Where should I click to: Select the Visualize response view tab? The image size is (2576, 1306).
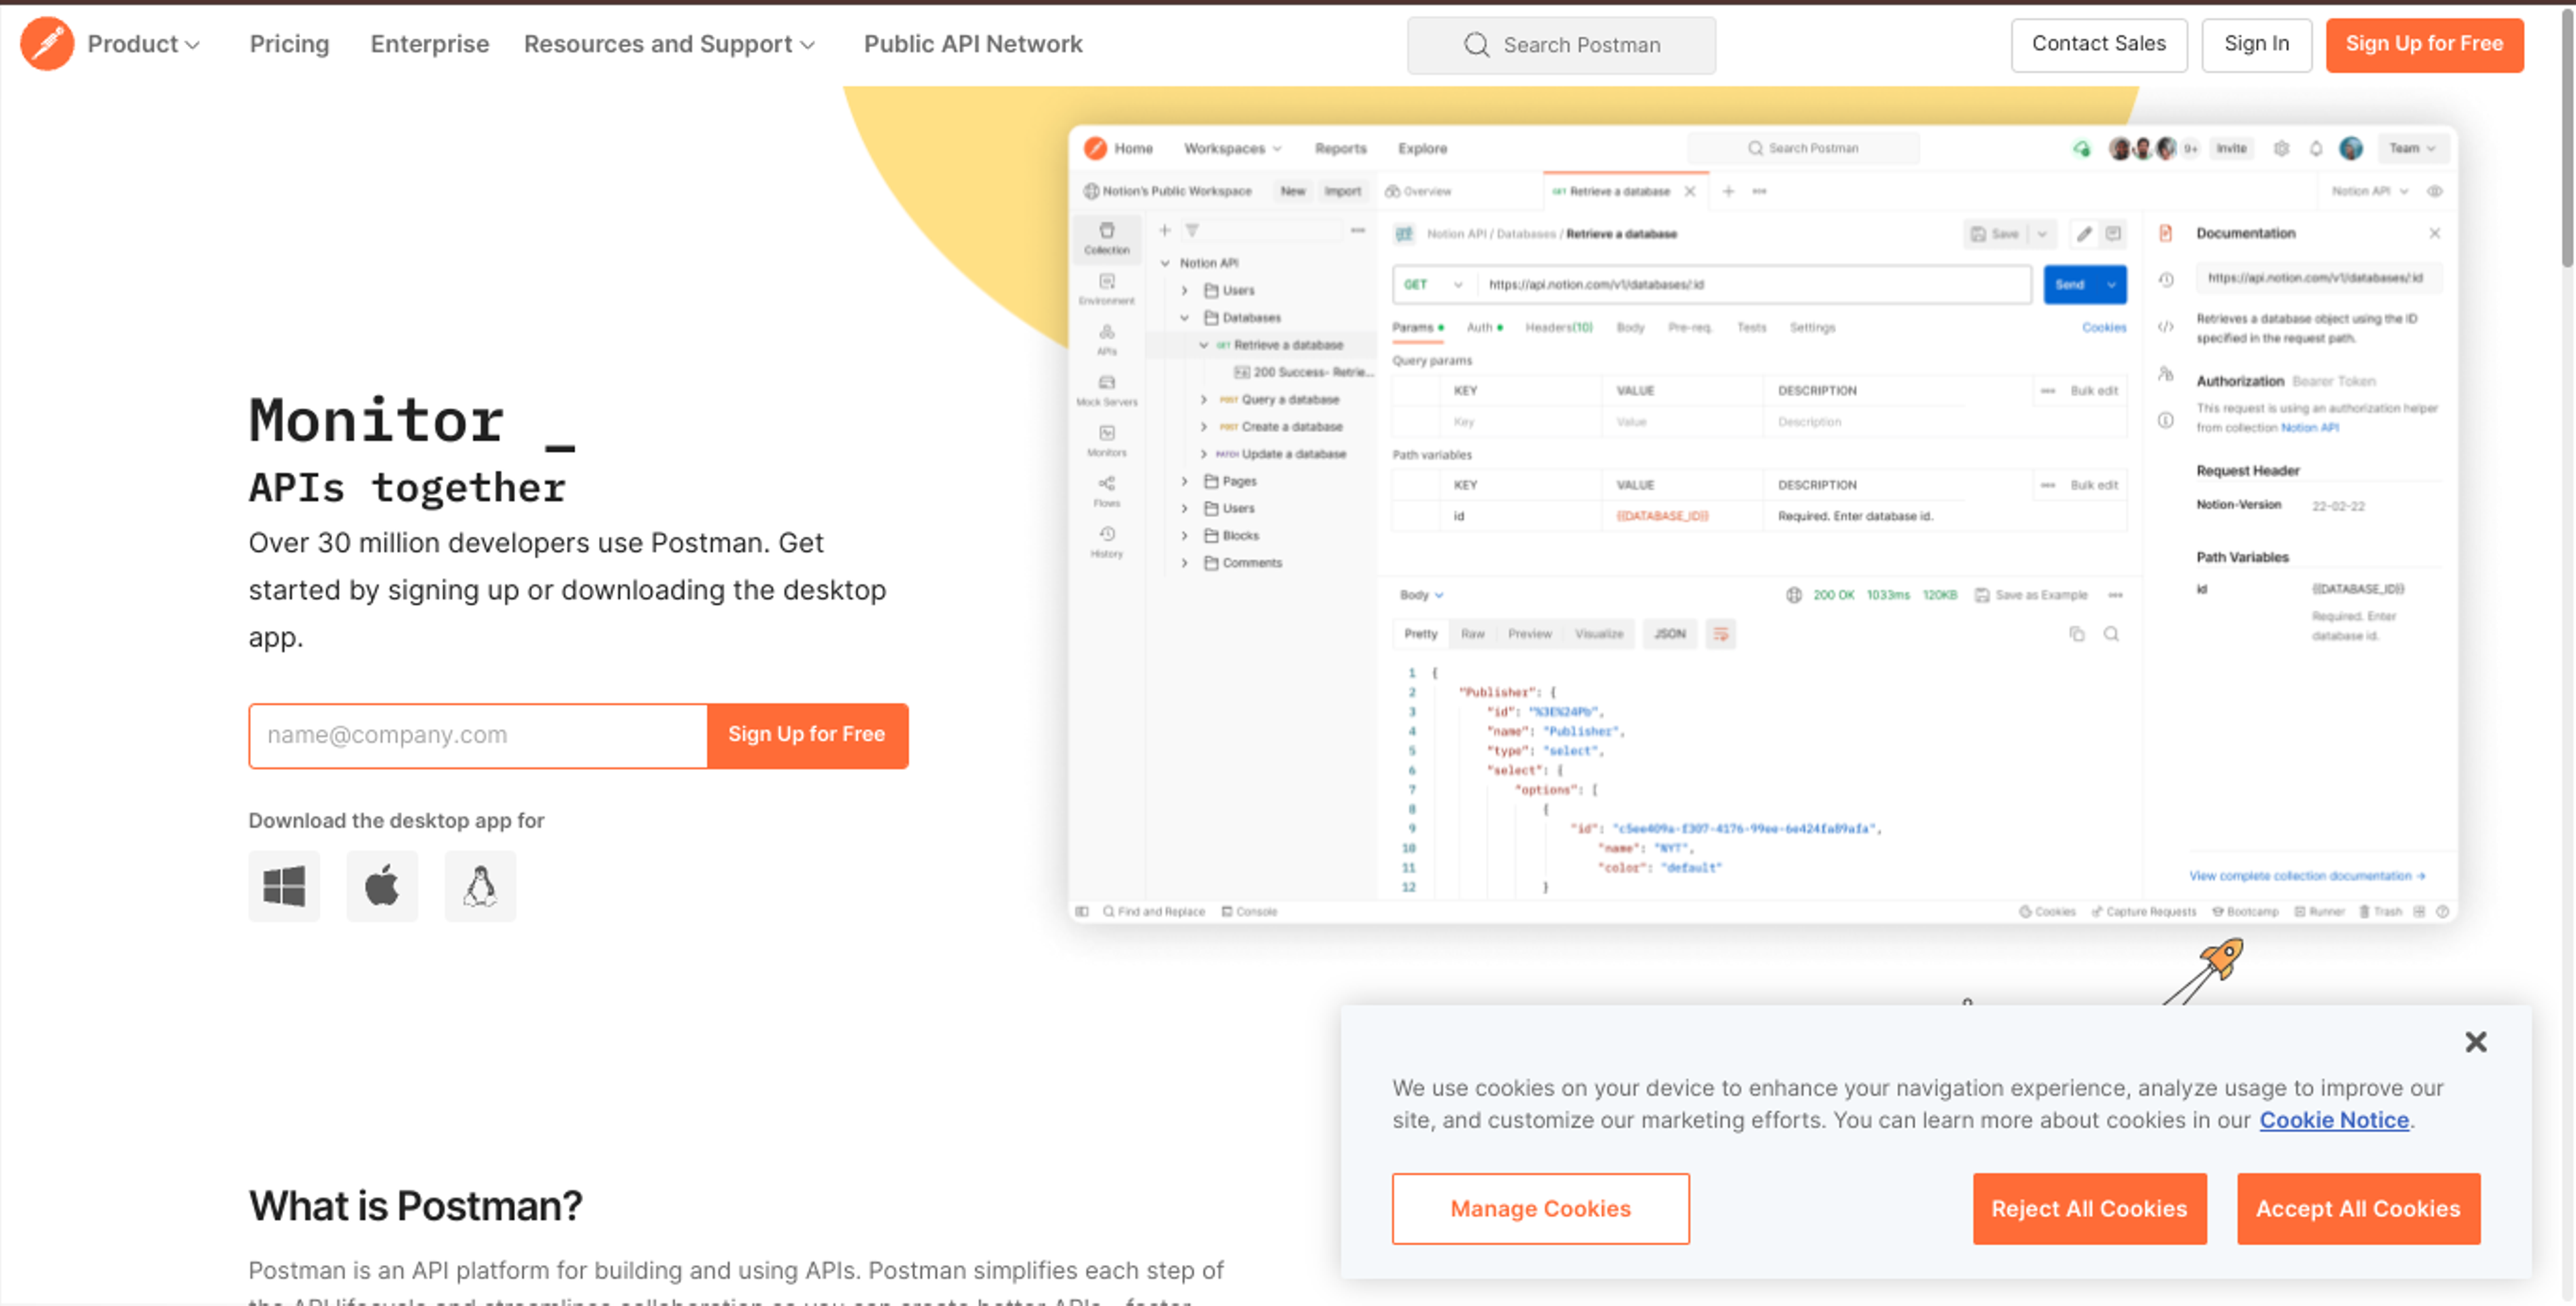[1598, 634]
